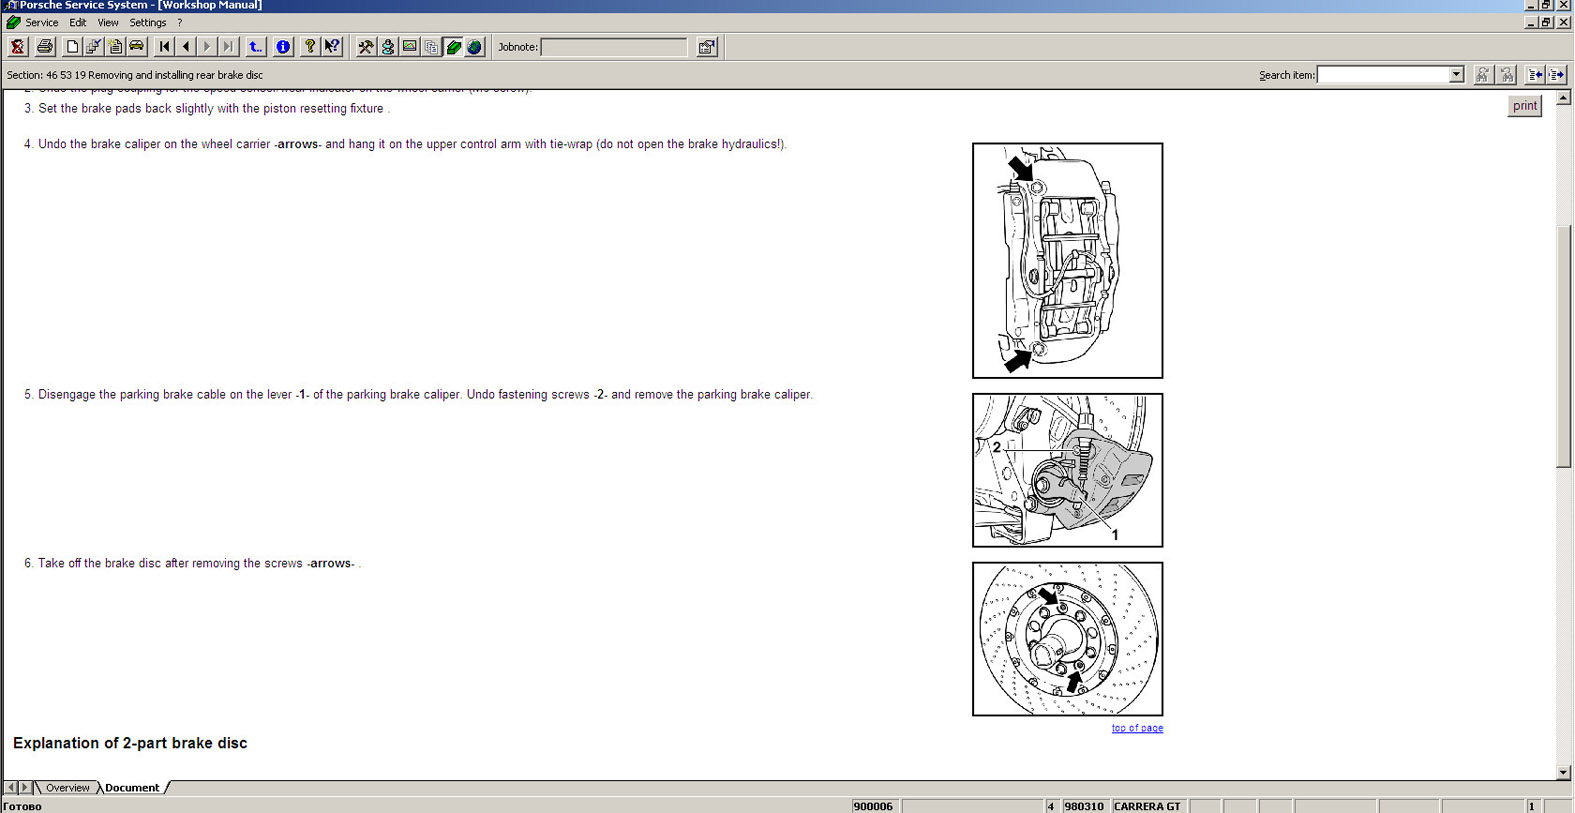1575x813 pixels.
Task: Open the Settings menu
Action: [148, 22]
